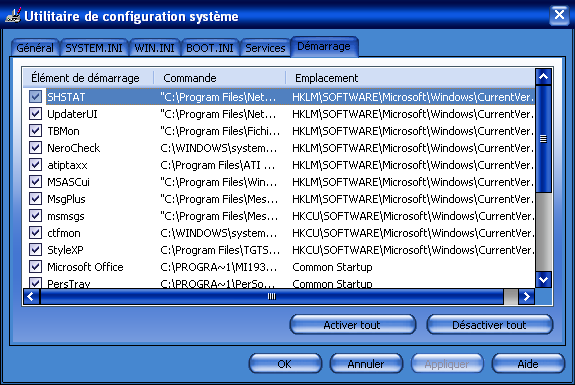Select the atiptaxx entry name
Image resolution: width=575 pixels, height=385 pixels.
point(67,165)
